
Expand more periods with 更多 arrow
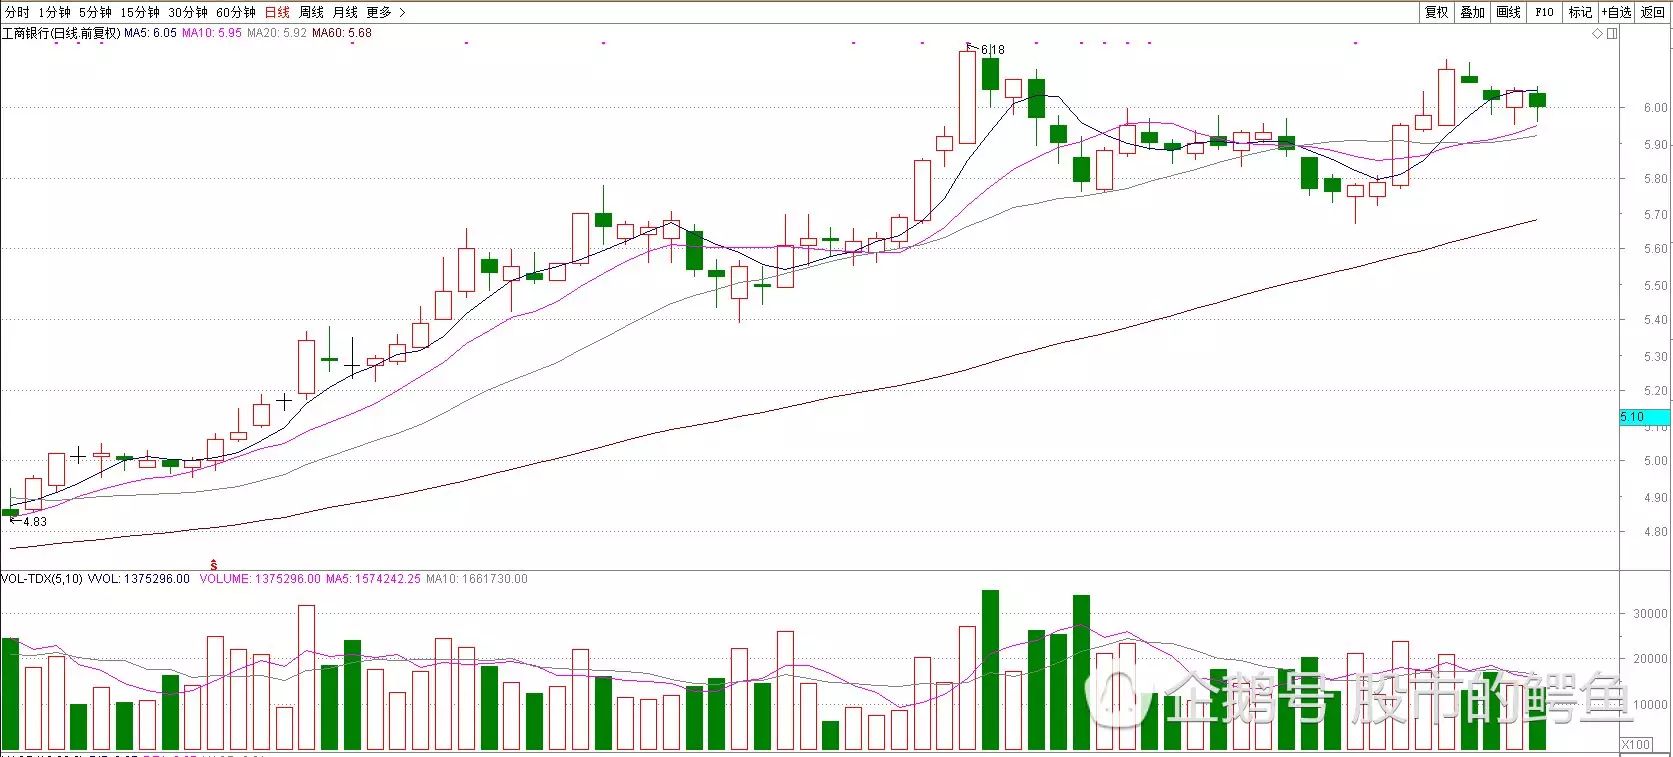(x=386, y=12)
